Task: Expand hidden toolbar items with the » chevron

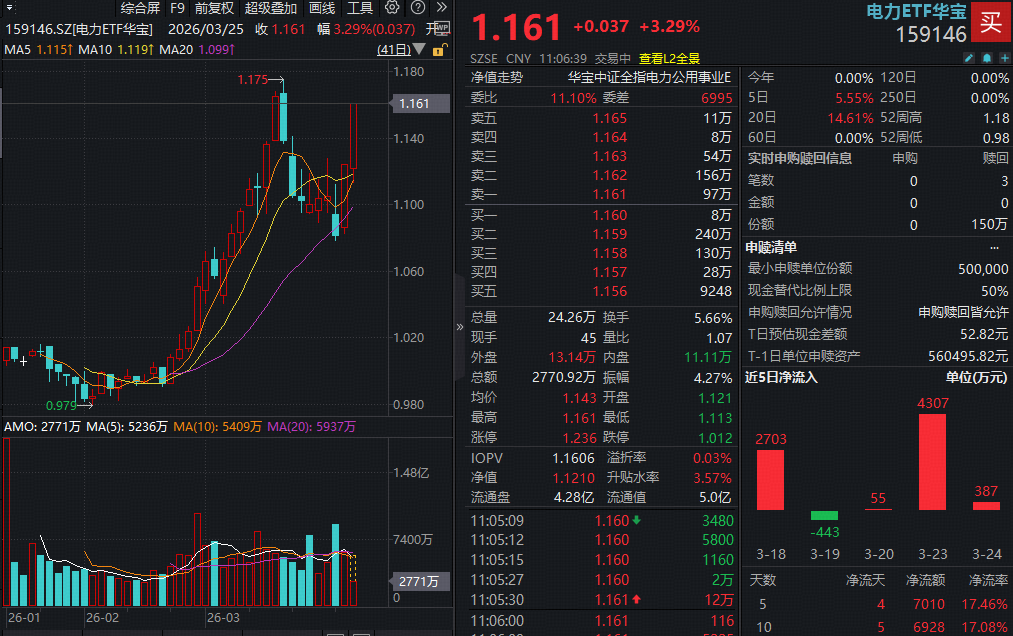Action: pos(441,8)
